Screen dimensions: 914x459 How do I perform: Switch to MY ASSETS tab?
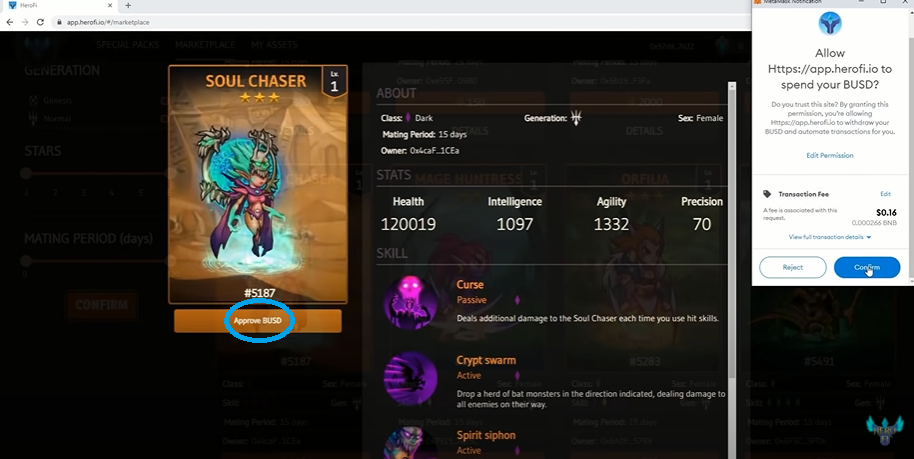coord(274,45)
